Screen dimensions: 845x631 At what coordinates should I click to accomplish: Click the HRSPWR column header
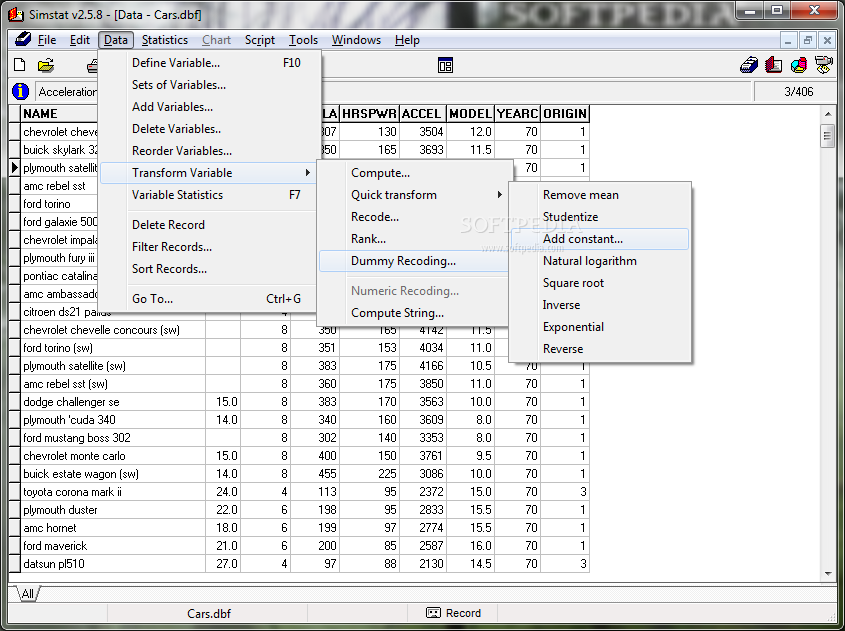pyautogui.click(x=369, y=114)
